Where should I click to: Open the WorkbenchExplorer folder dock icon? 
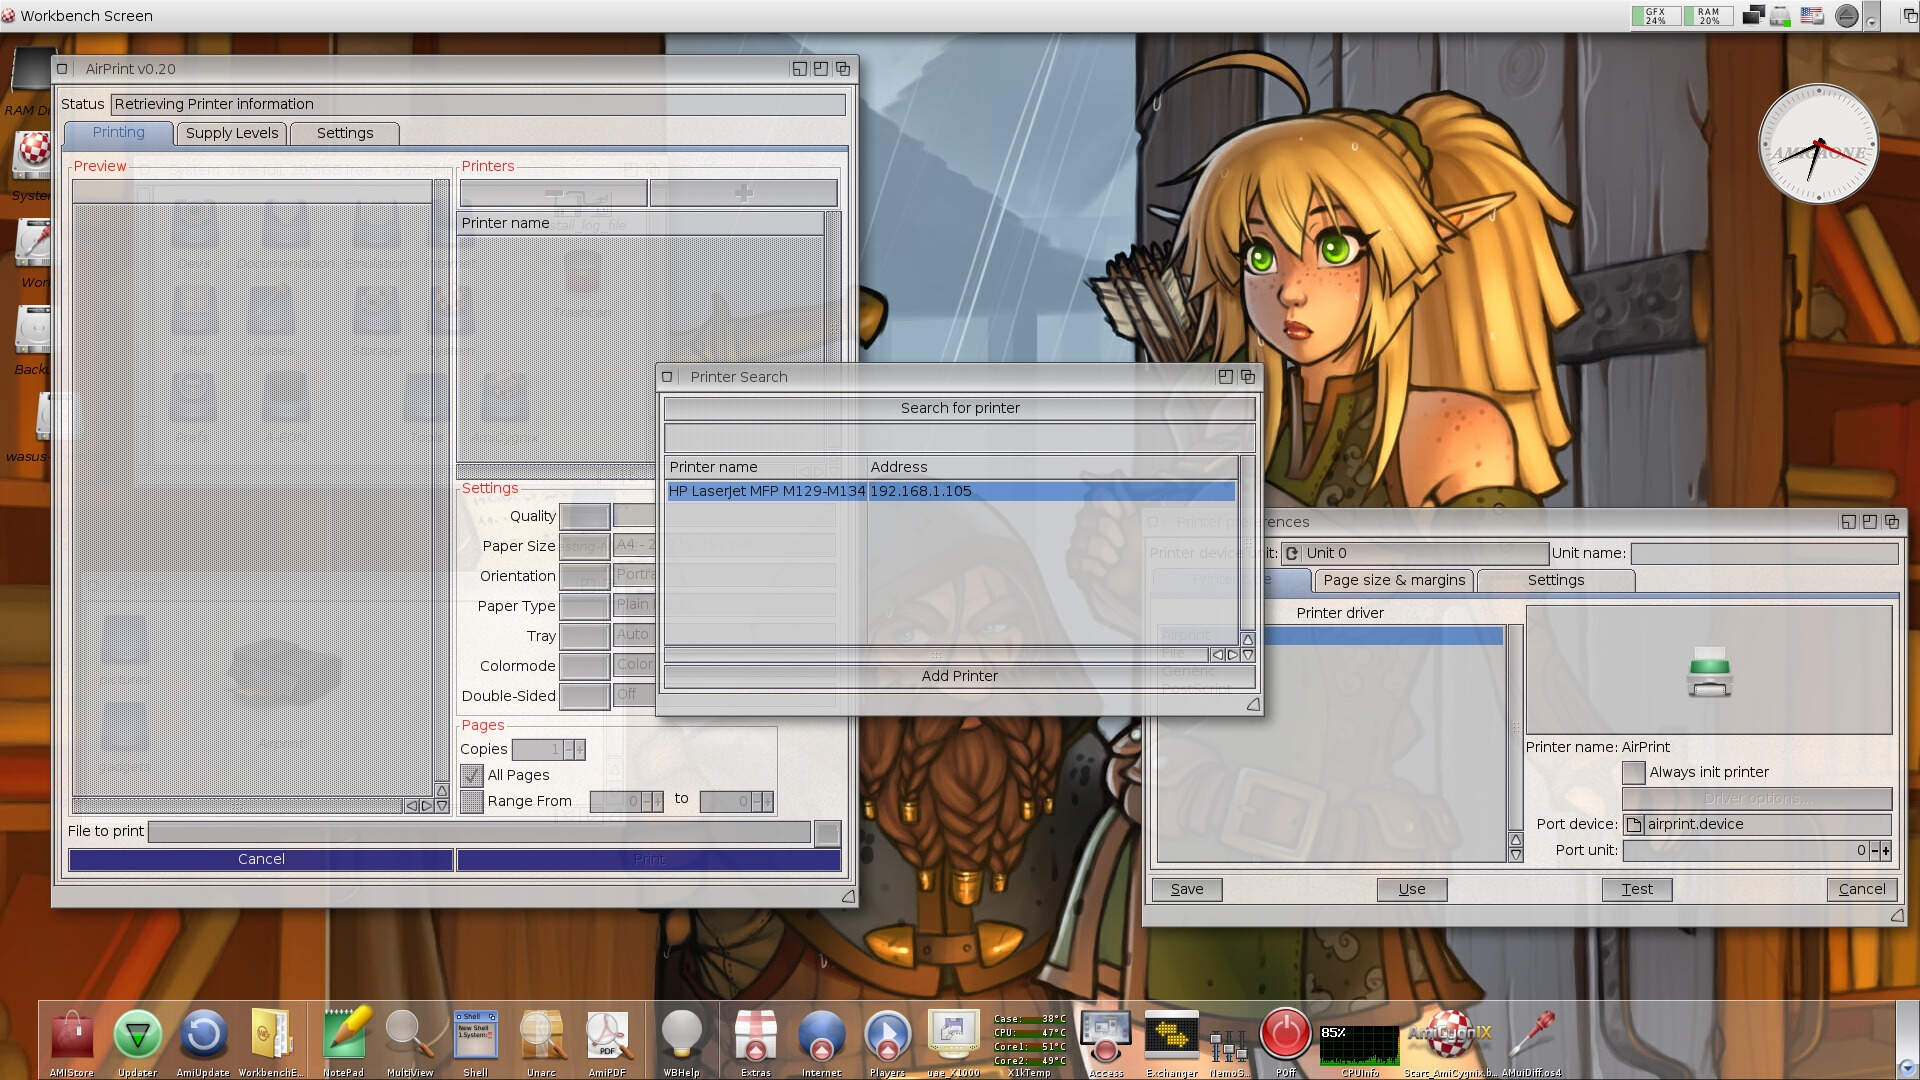(270, 1036)
